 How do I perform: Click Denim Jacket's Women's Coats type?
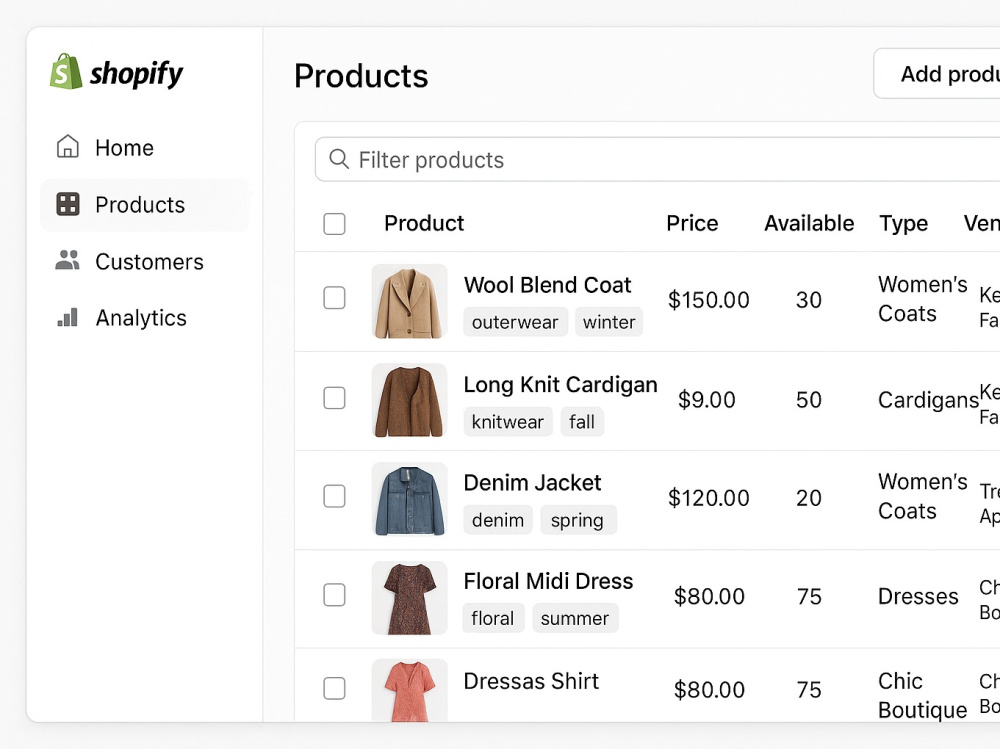pos(922,496)
